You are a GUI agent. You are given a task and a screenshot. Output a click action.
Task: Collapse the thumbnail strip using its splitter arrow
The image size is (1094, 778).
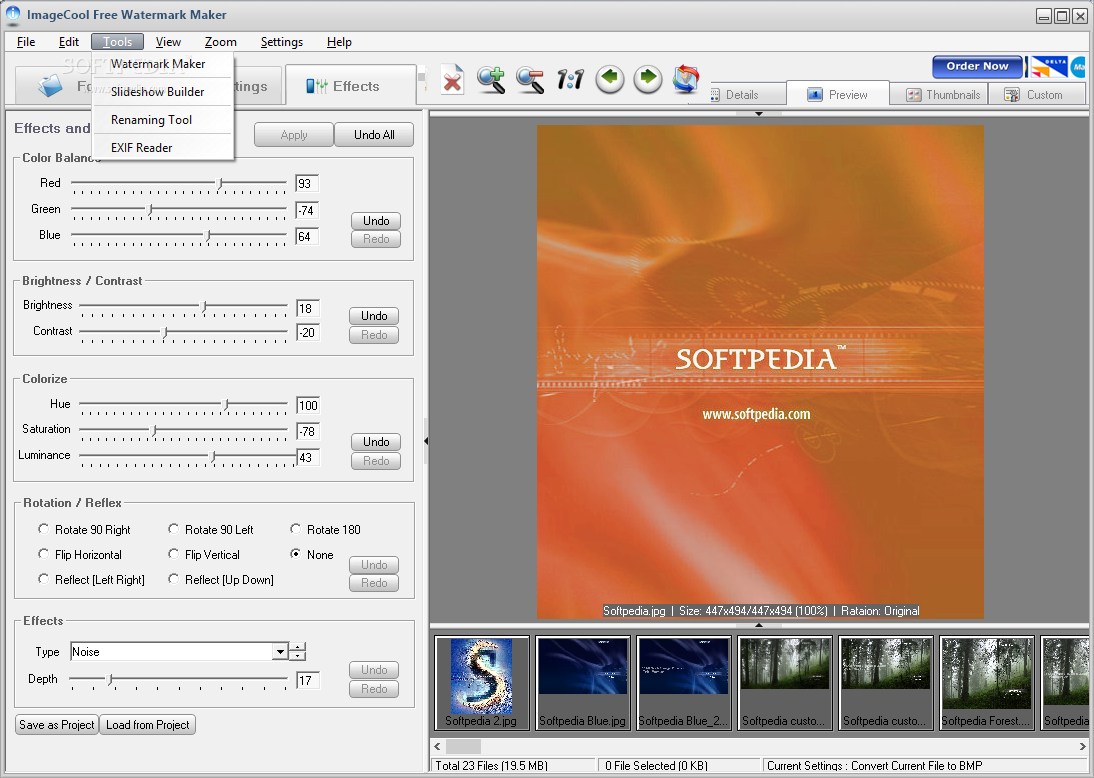[758, 625]
